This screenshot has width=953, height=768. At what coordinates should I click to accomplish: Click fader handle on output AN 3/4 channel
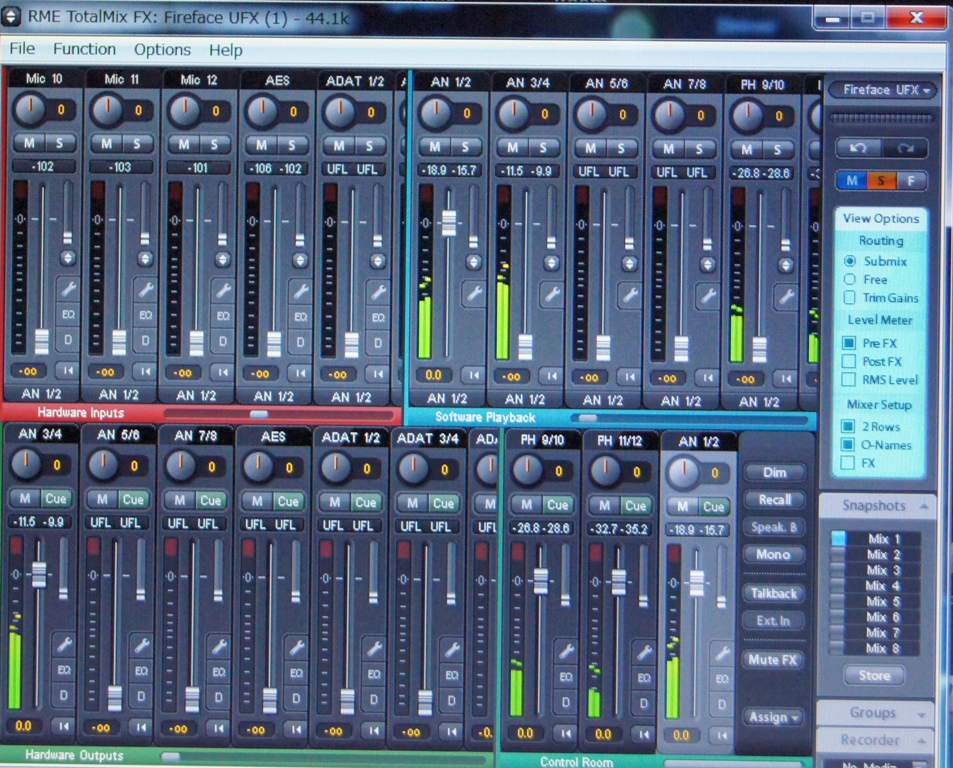coord(39,575)
